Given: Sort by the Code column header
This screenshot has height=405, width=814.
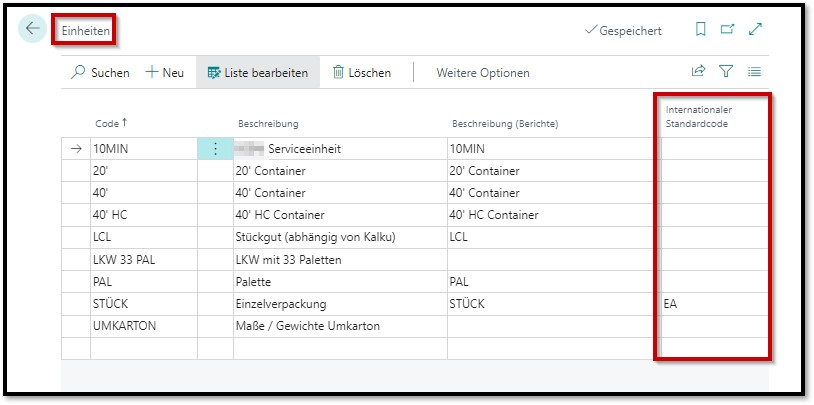Looking at the screenshot, I should coord(112,123).
